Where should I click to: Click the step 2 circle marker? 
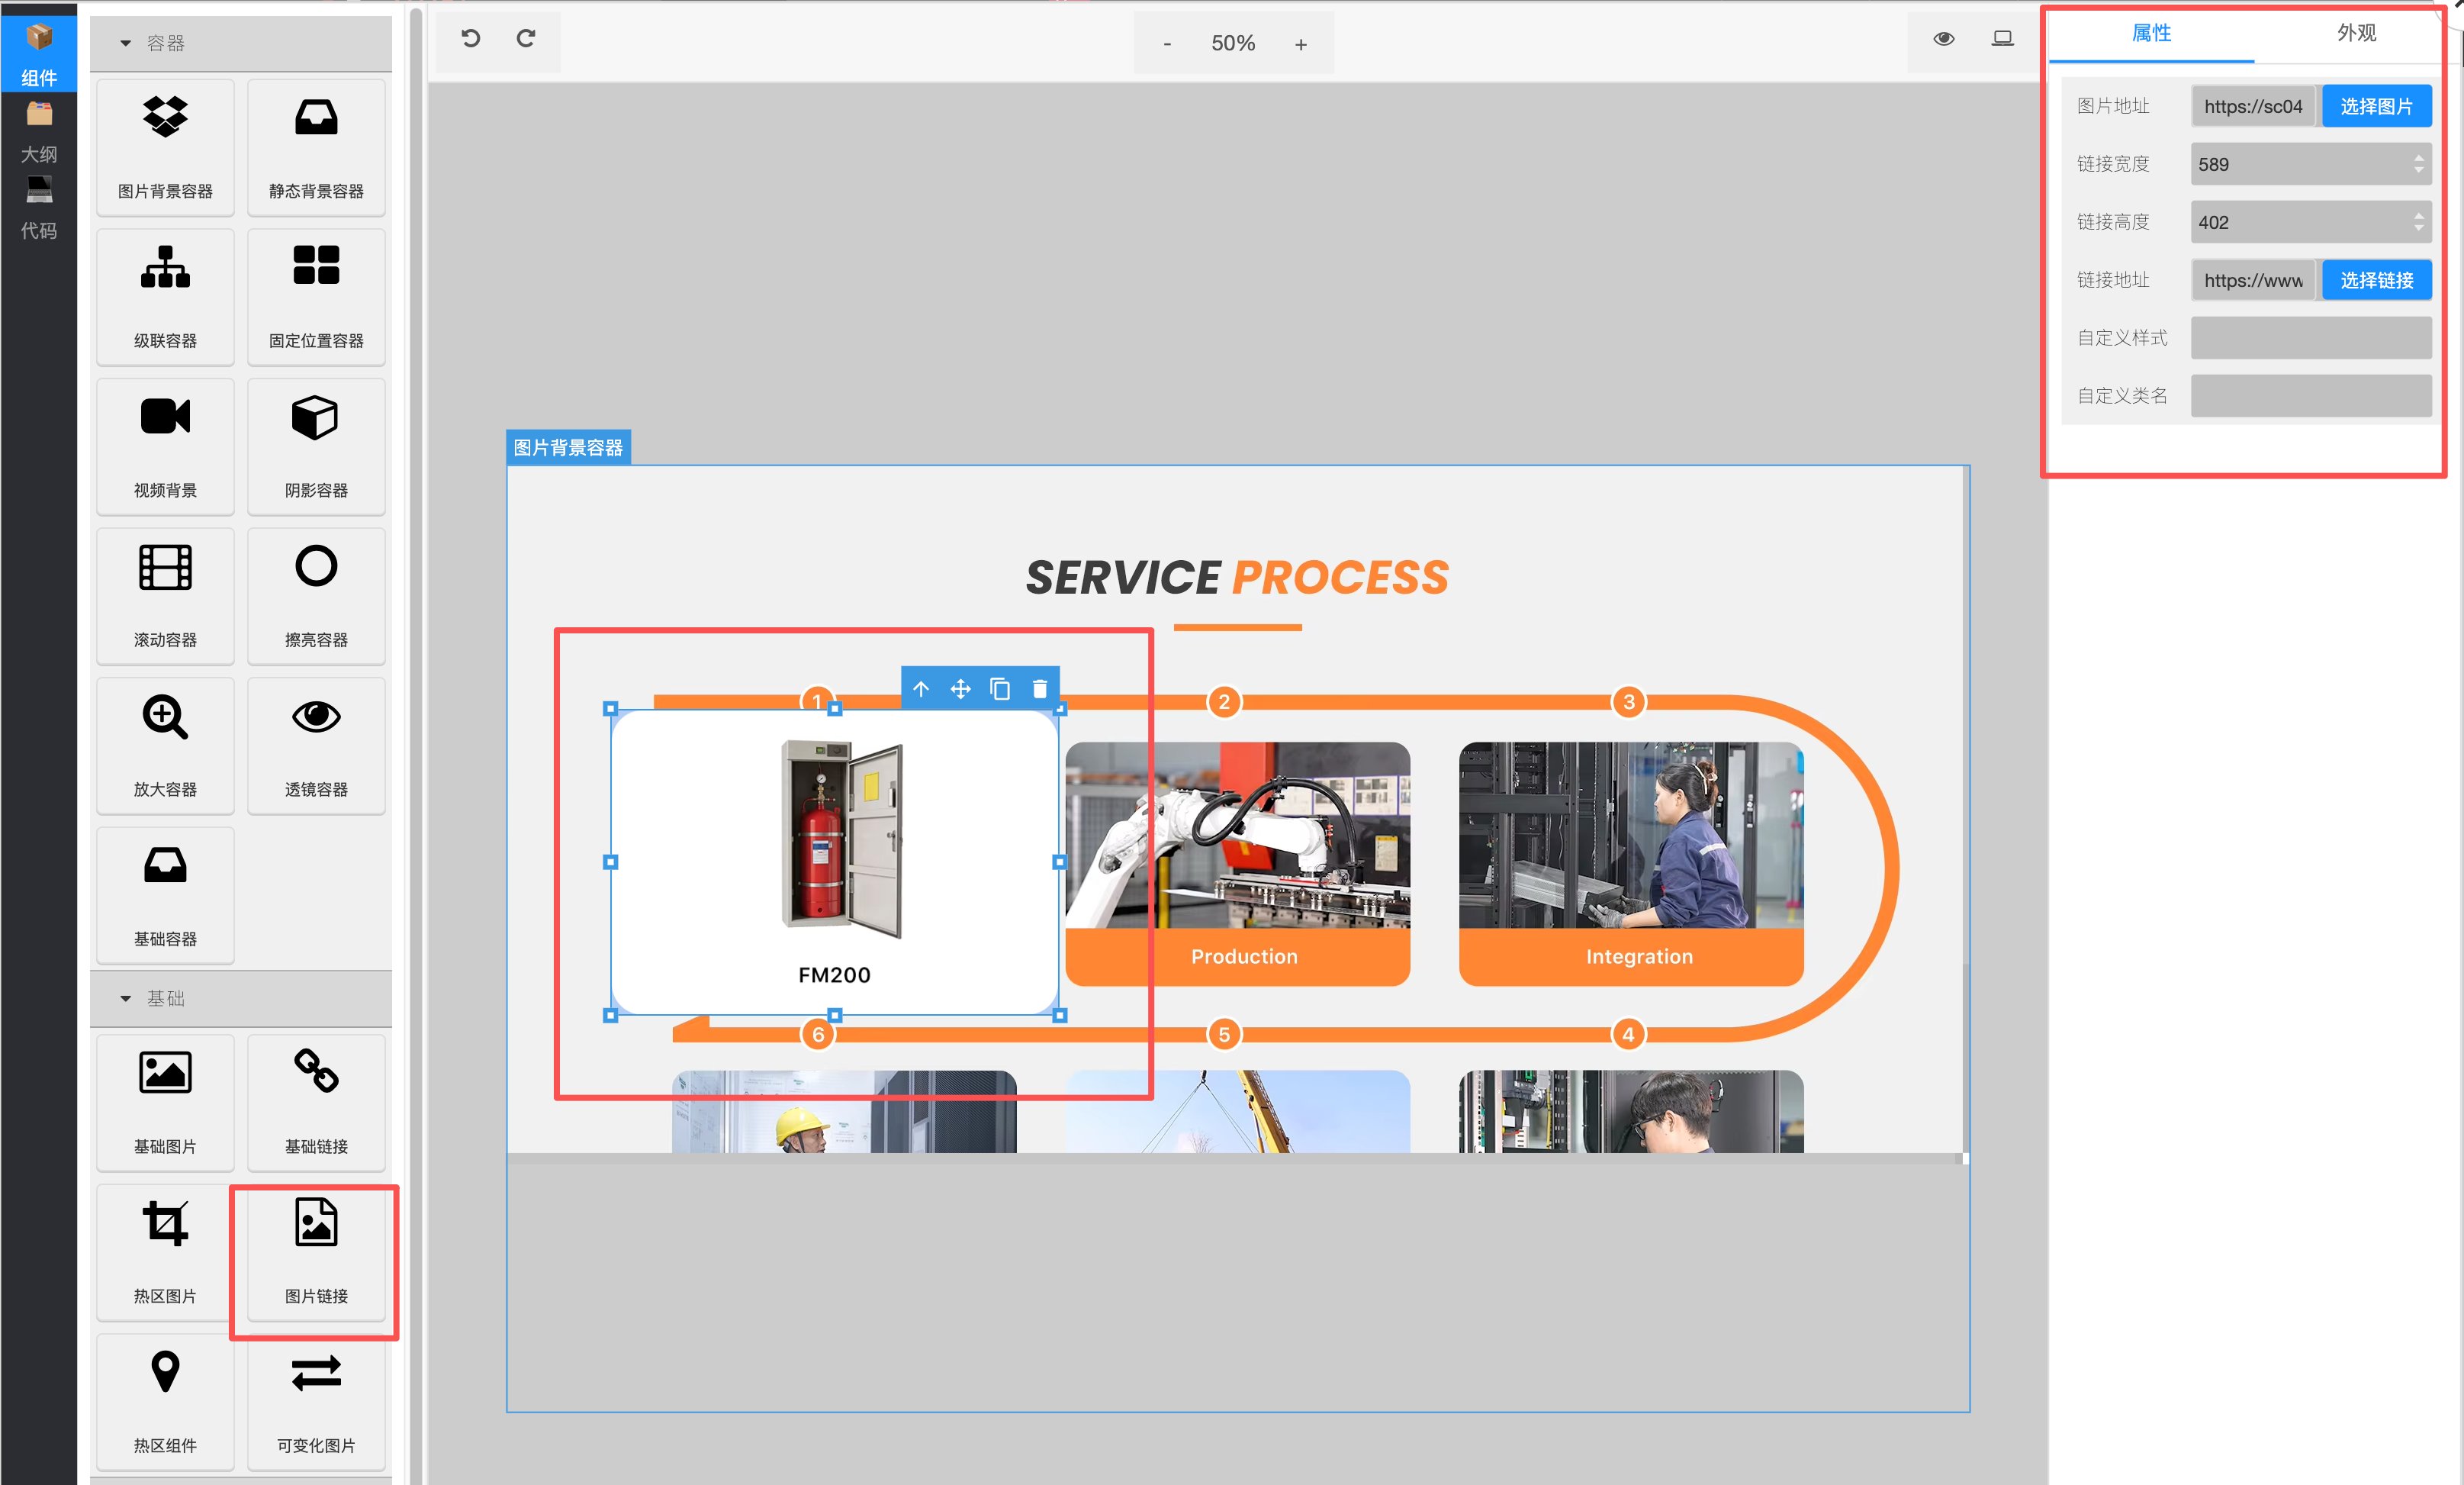[x=1224, y=702]
